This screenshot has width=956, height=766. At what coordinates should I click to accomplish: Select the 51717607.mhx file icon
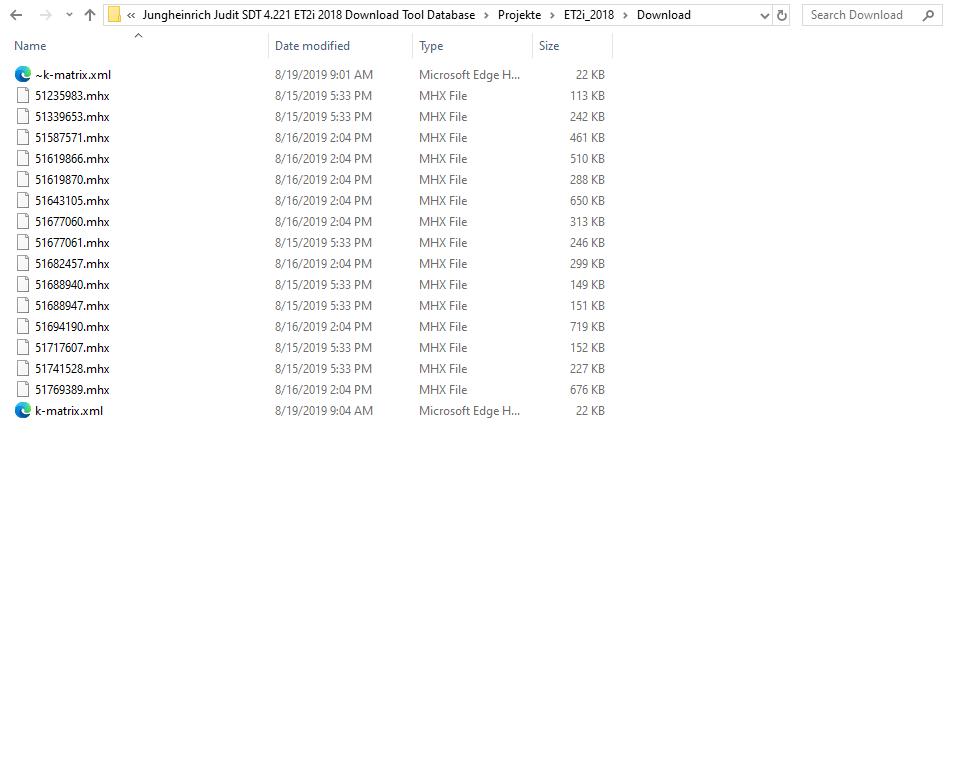click(23, 348)
